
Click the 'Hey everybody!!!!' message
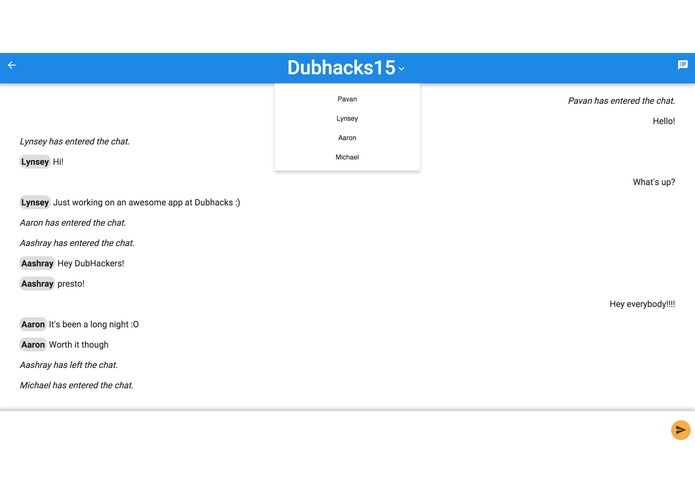coord(642,304)
